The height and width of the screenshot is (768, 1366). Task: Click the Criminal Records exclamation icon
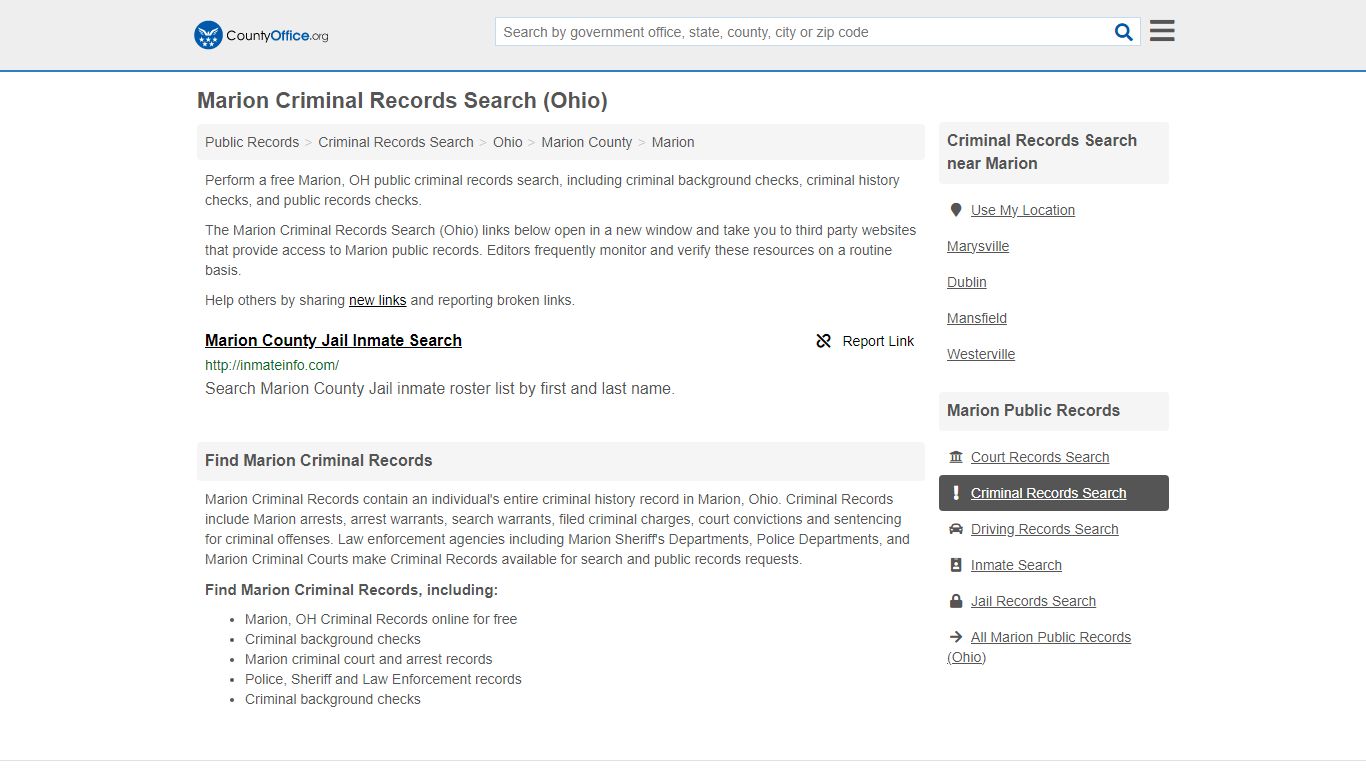click(x=956, y=493)
